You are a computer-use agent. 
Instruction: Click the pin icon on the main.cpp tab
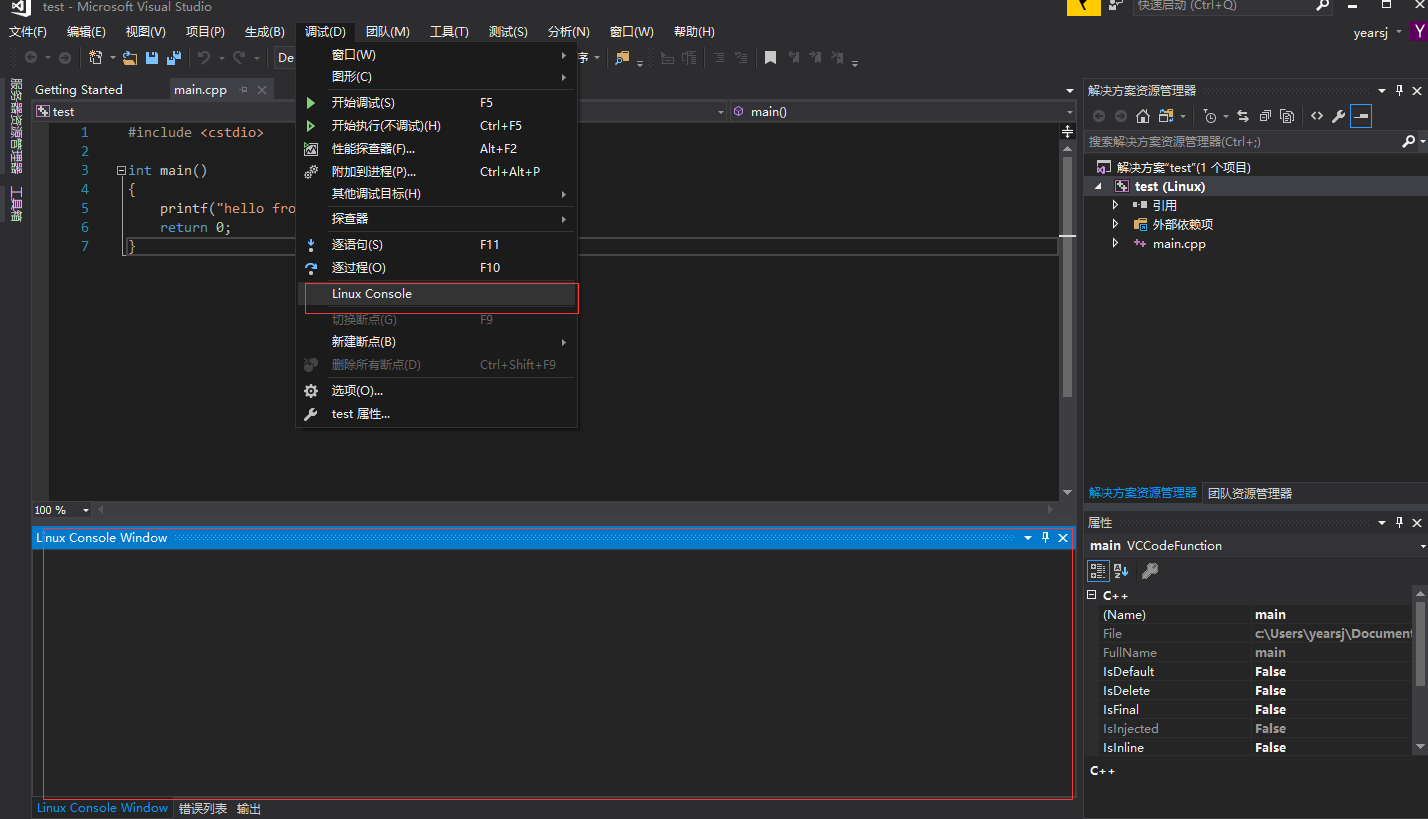click(x=243, y=90)
